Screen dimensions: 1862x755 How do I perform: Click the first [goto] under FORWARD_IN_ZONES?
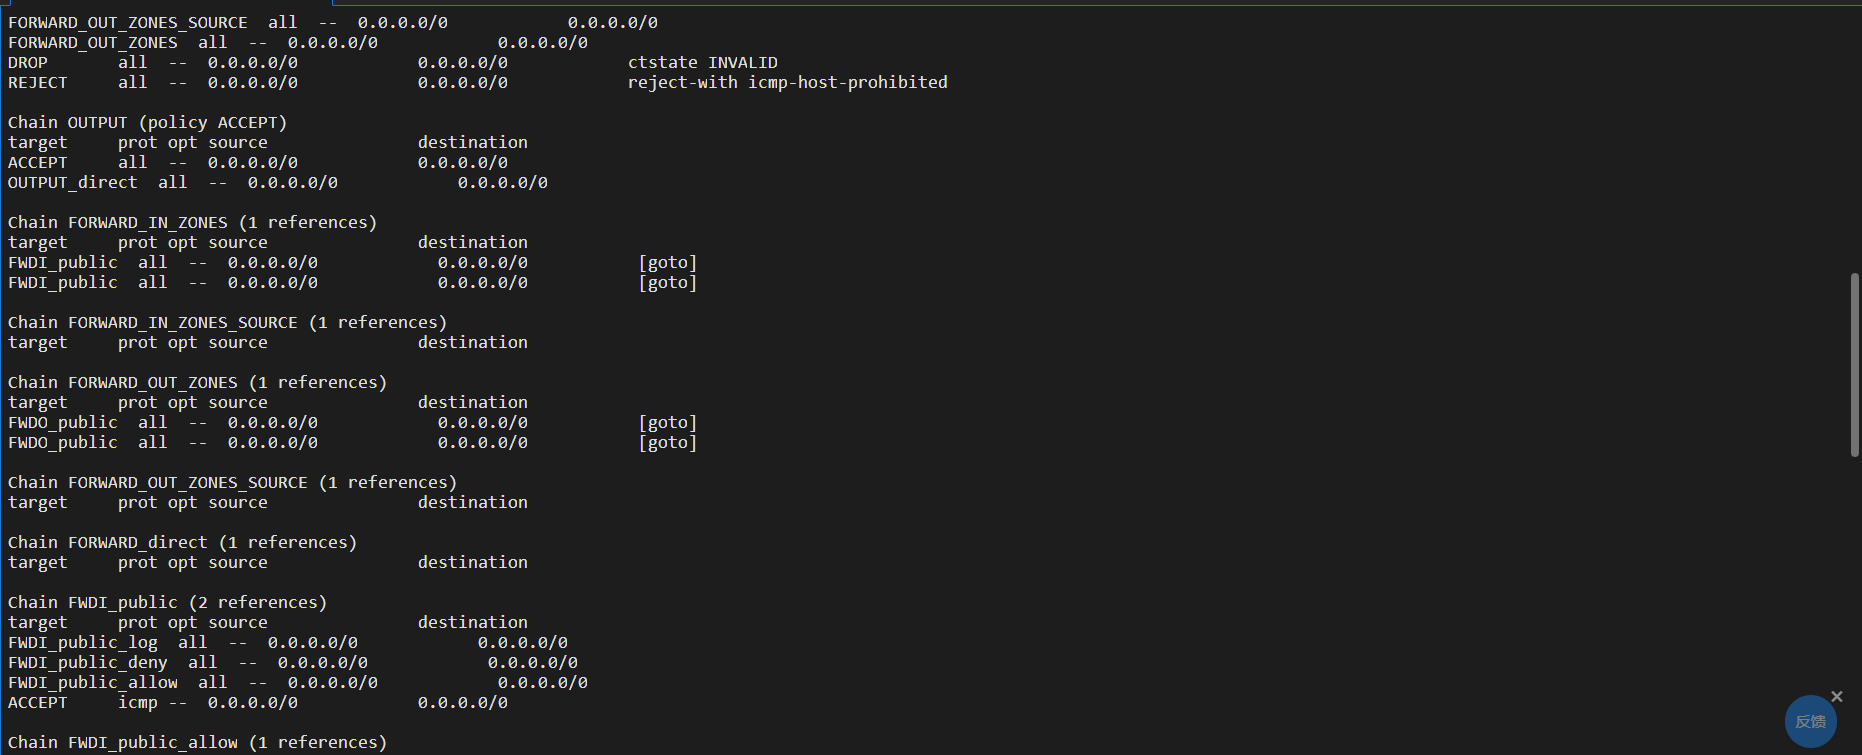(x=668, y=262)
